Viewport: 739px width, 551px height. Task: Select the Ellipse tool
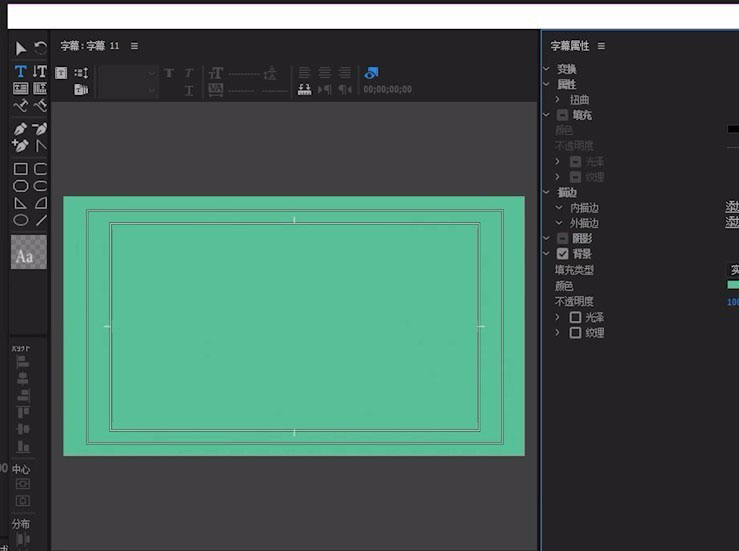click(21, 220)
